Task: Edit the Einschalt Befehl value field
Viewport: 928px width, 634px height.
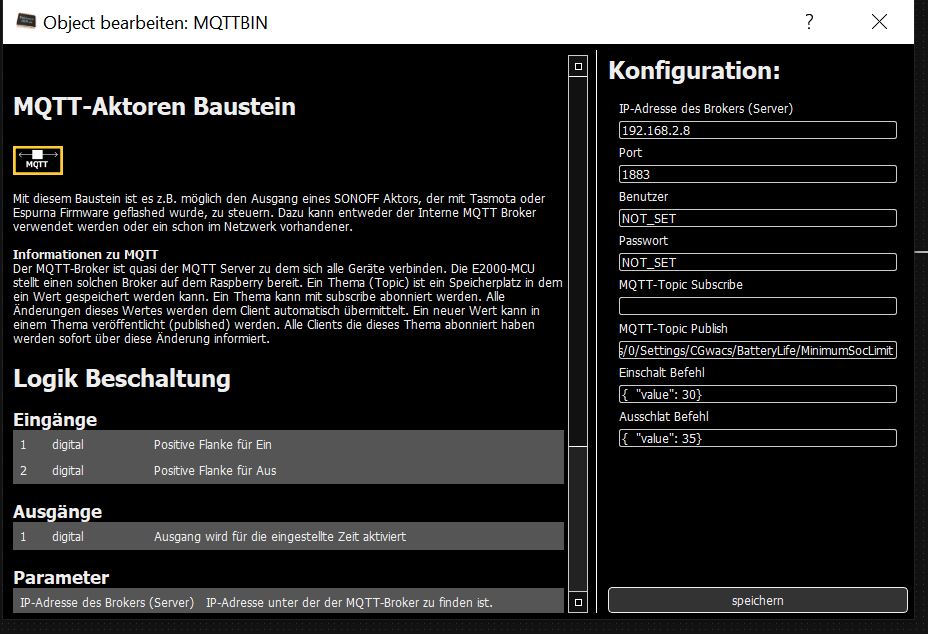Action: 757,394
